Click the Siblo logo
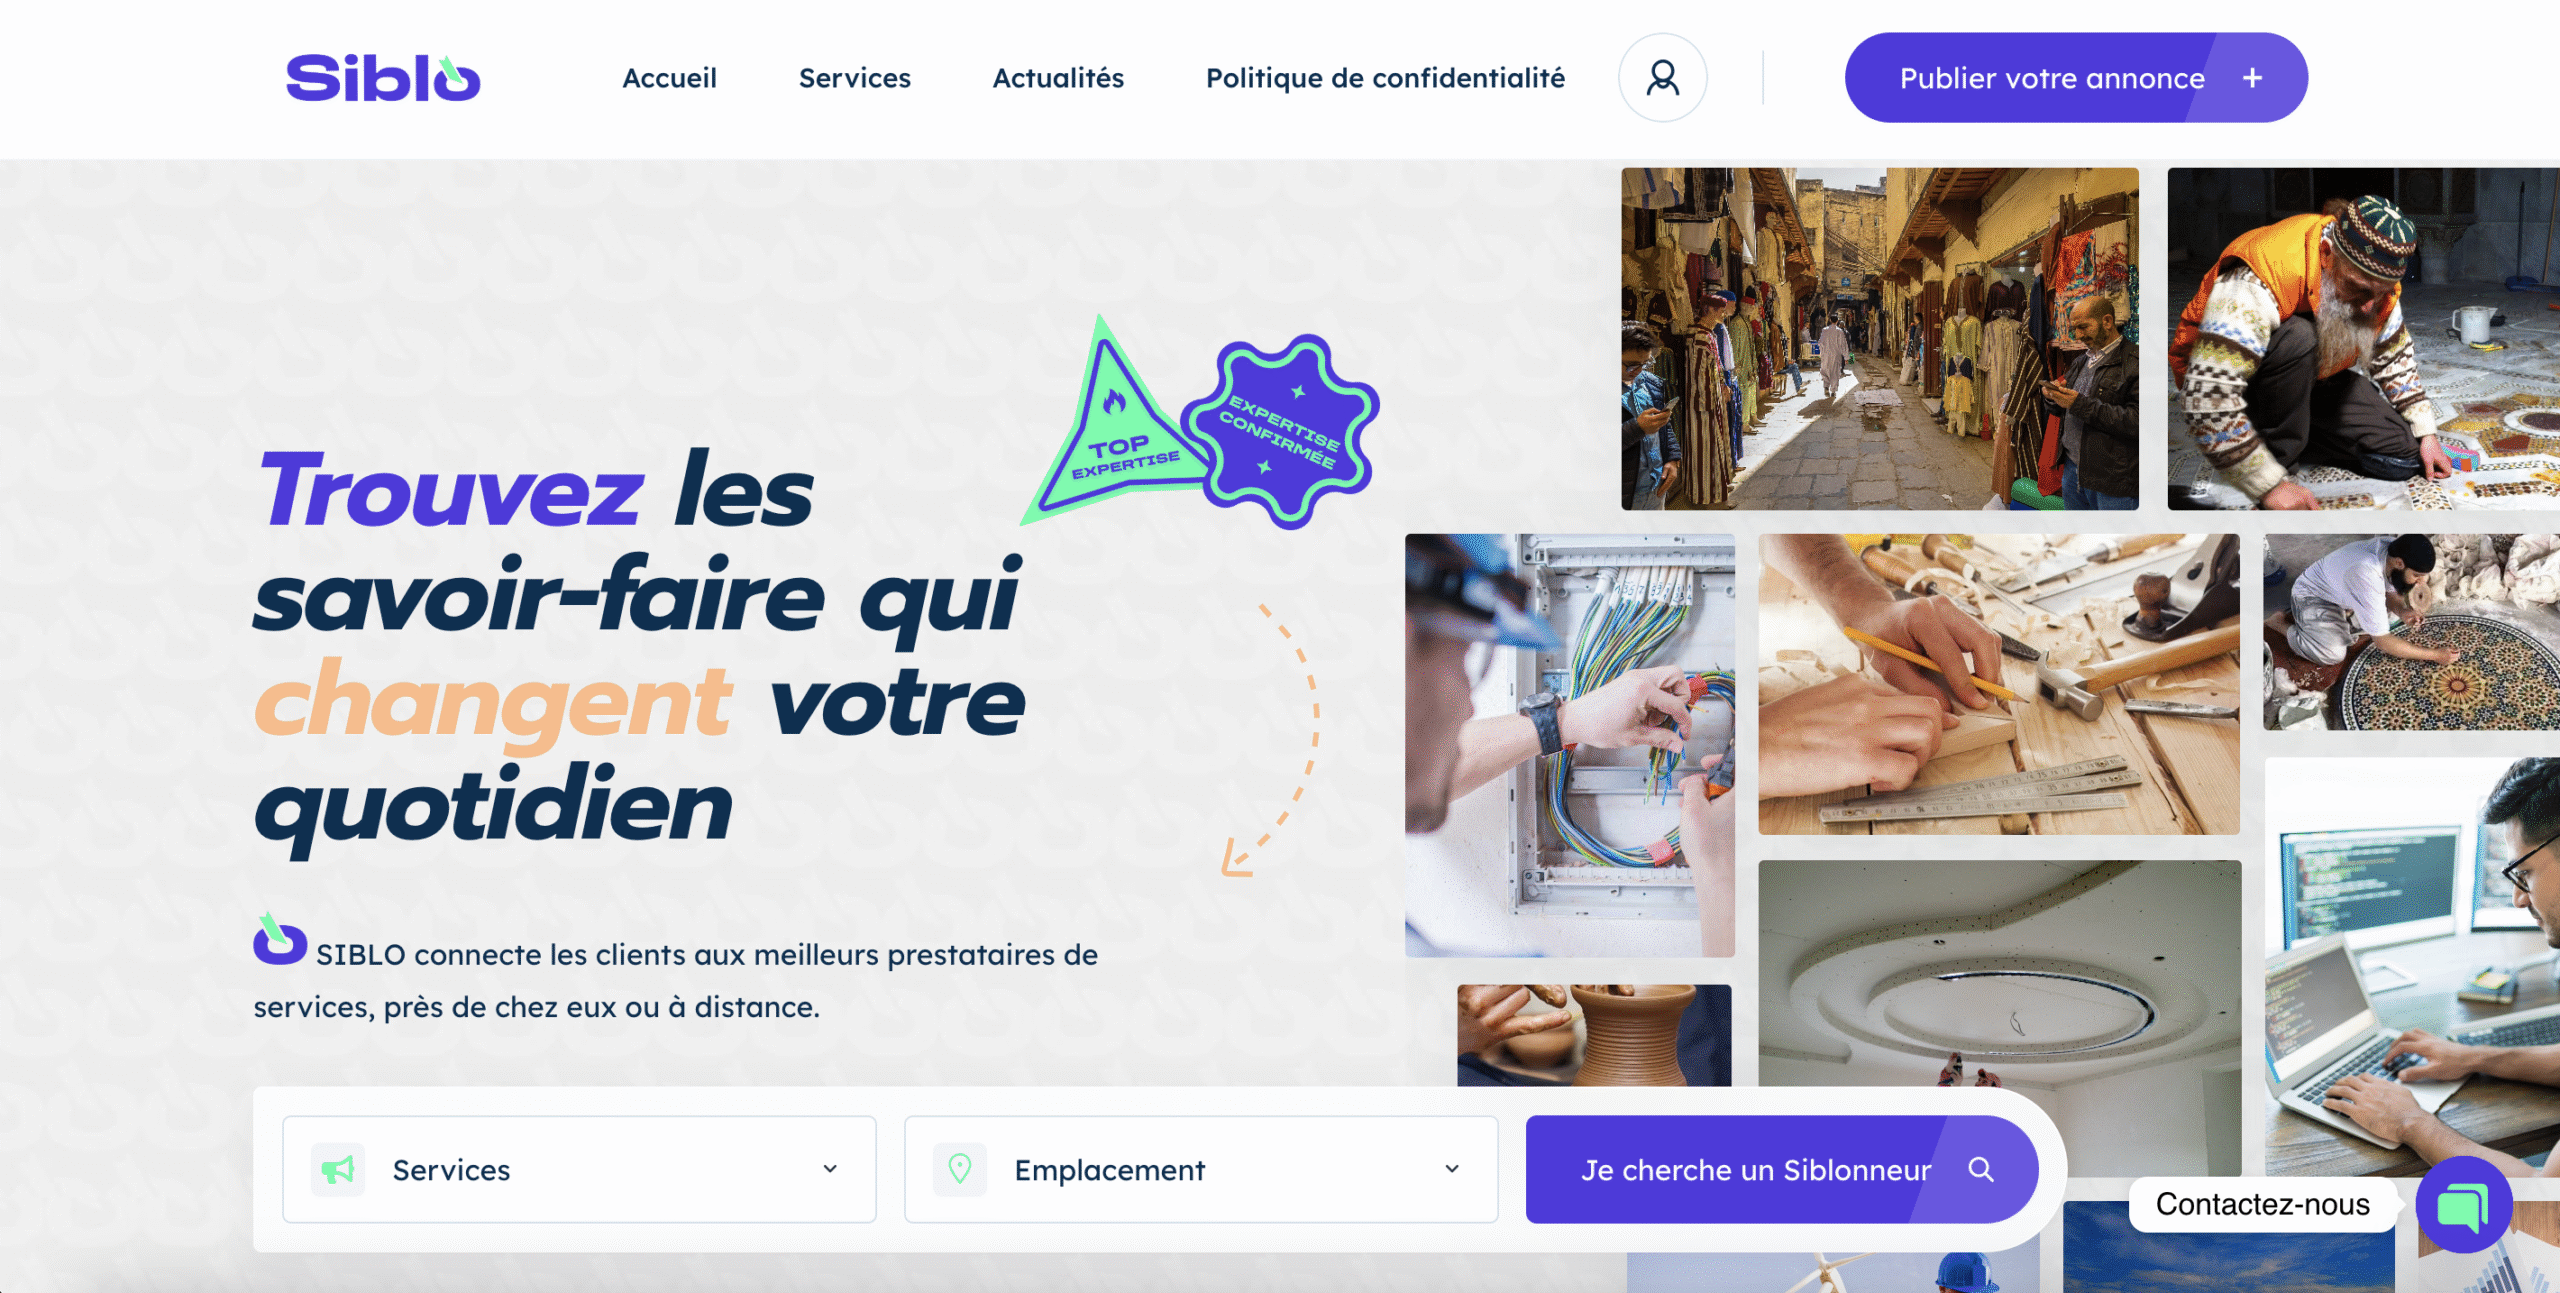Screen dimensions: 2560x1293 pos(383,78)
